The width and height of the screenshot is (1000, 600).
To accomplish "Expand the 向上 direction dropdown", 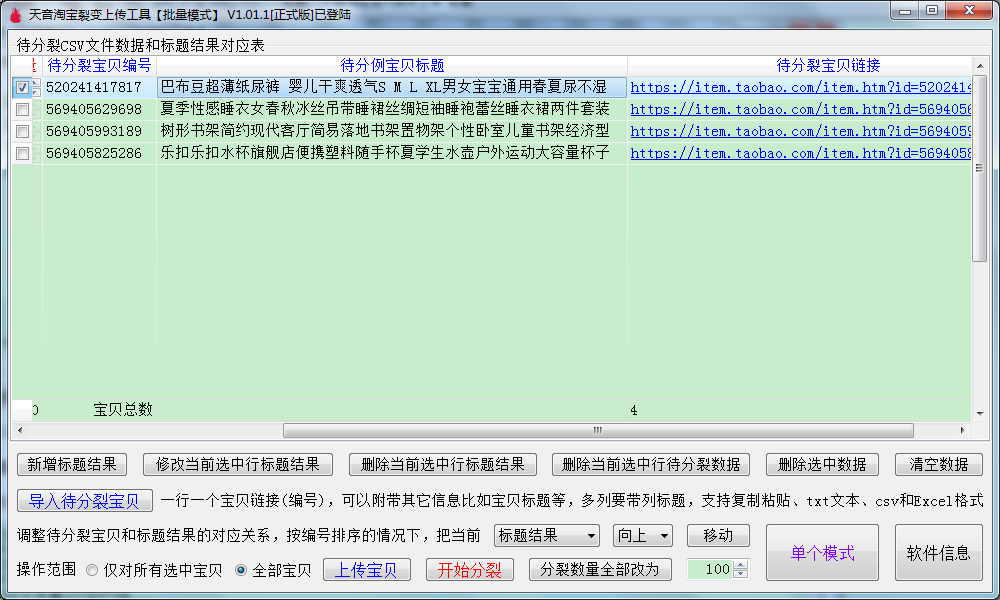I will pyautogui.click(x=642, y=536).
